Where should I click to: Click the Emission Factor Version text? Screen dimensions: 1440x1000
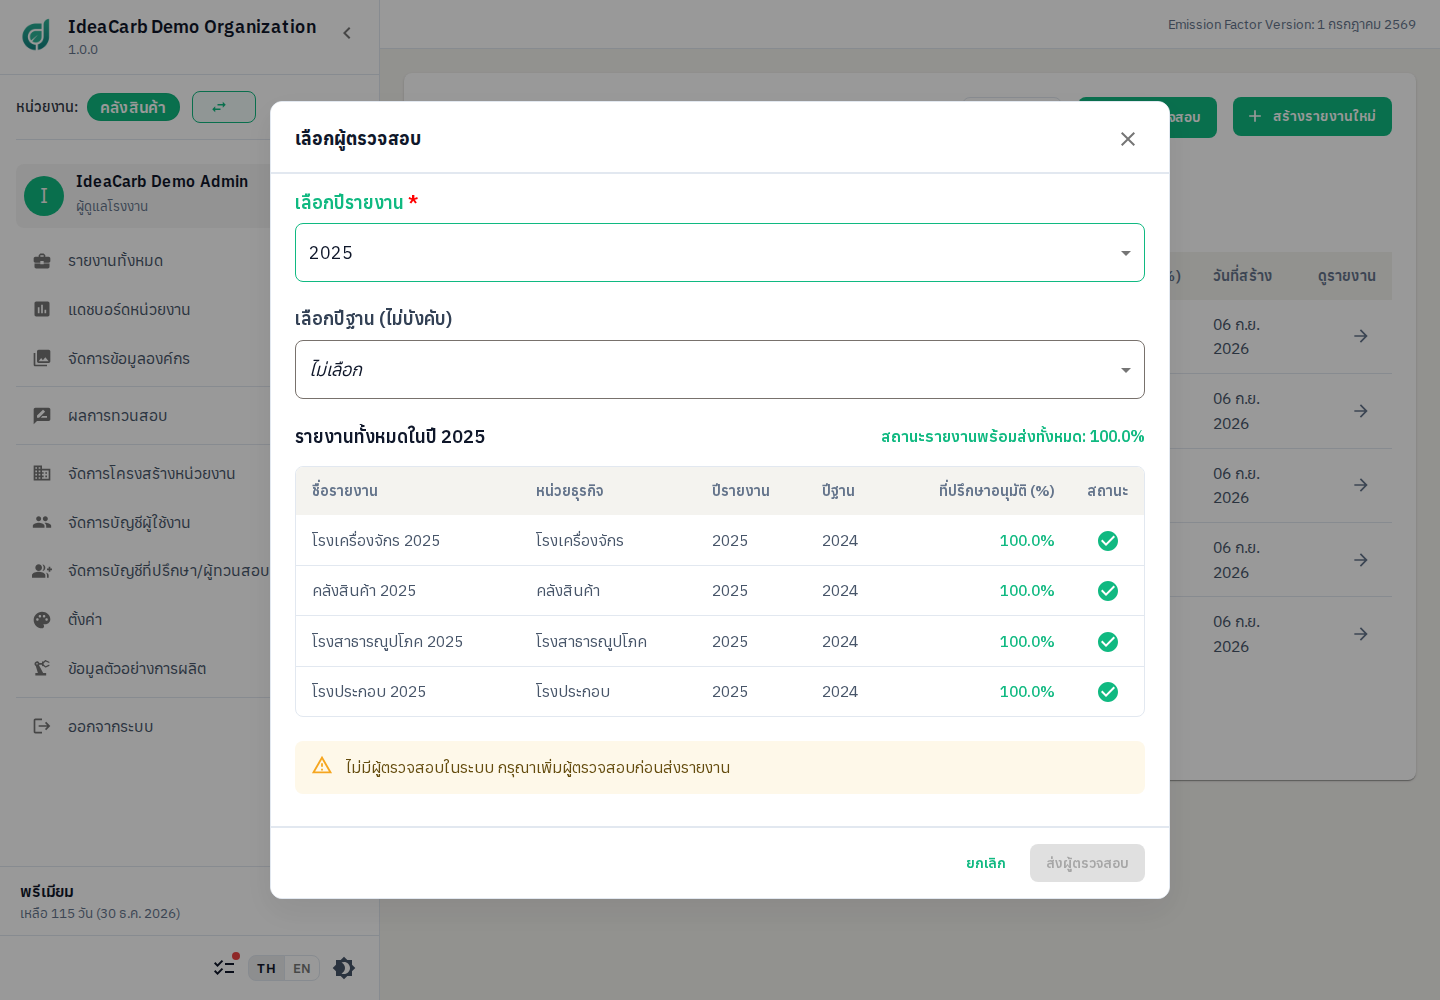point(1292,25)
